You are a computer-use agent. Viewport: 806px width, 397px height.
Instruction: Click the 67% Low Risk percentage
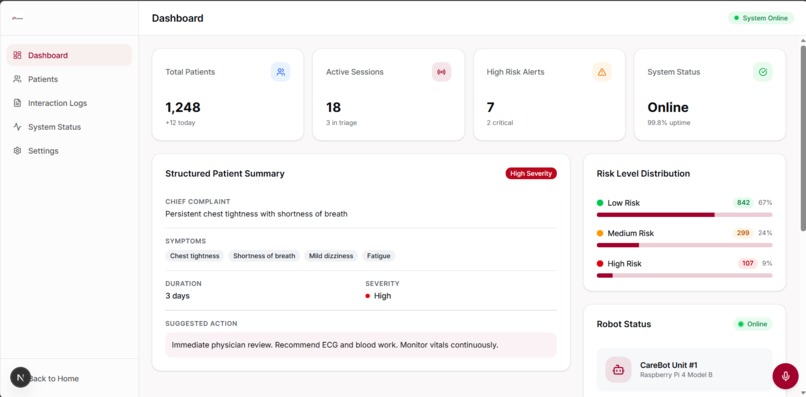coord(765,203)
